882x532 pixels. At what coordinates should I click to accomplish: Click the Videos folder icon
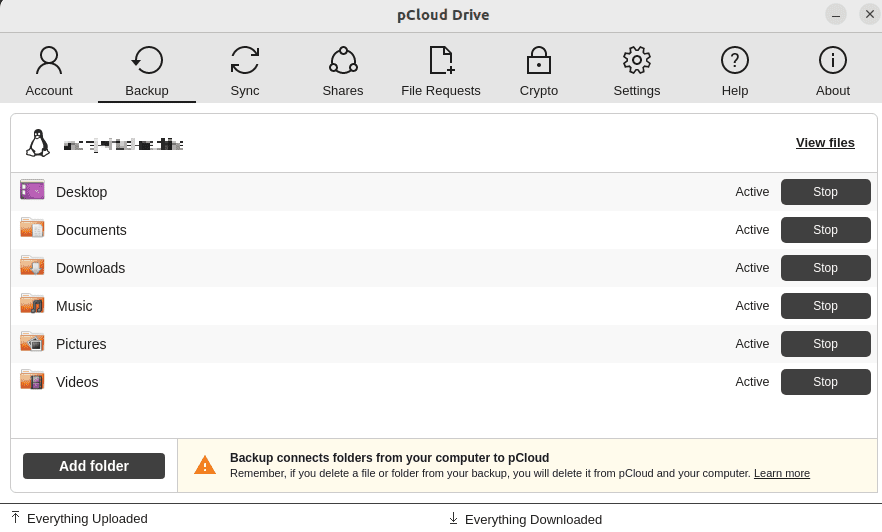[x=32, y=380]
